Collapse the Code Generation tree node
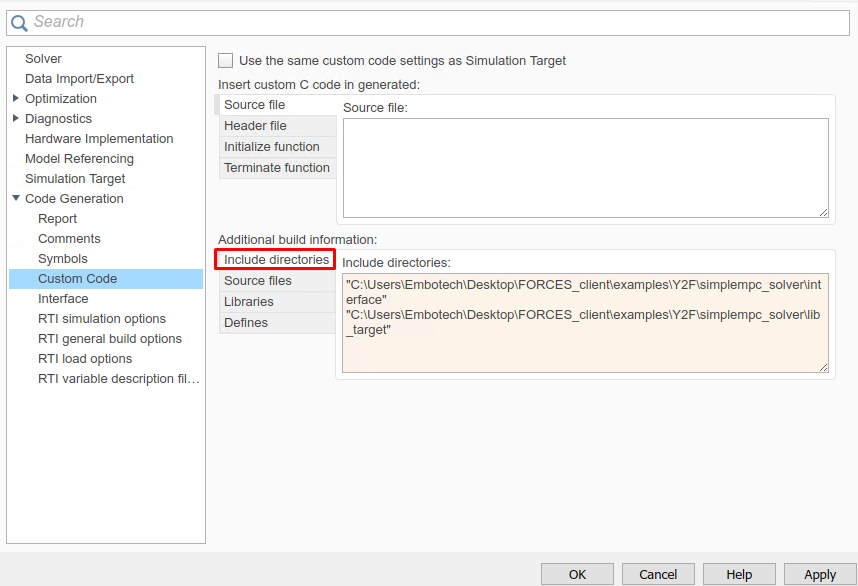Screen dimensions: 858x586 click(16, 199)
